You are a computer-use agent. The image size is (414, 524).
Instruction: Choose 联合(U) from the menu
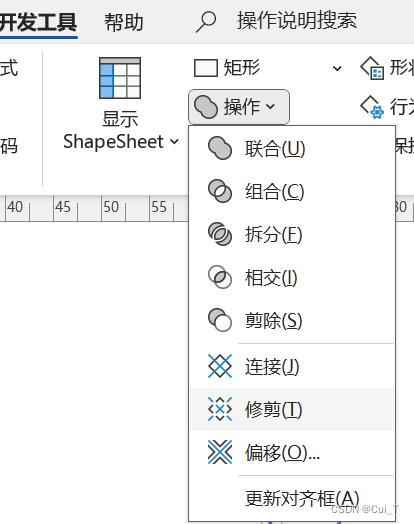coord(292,148)
